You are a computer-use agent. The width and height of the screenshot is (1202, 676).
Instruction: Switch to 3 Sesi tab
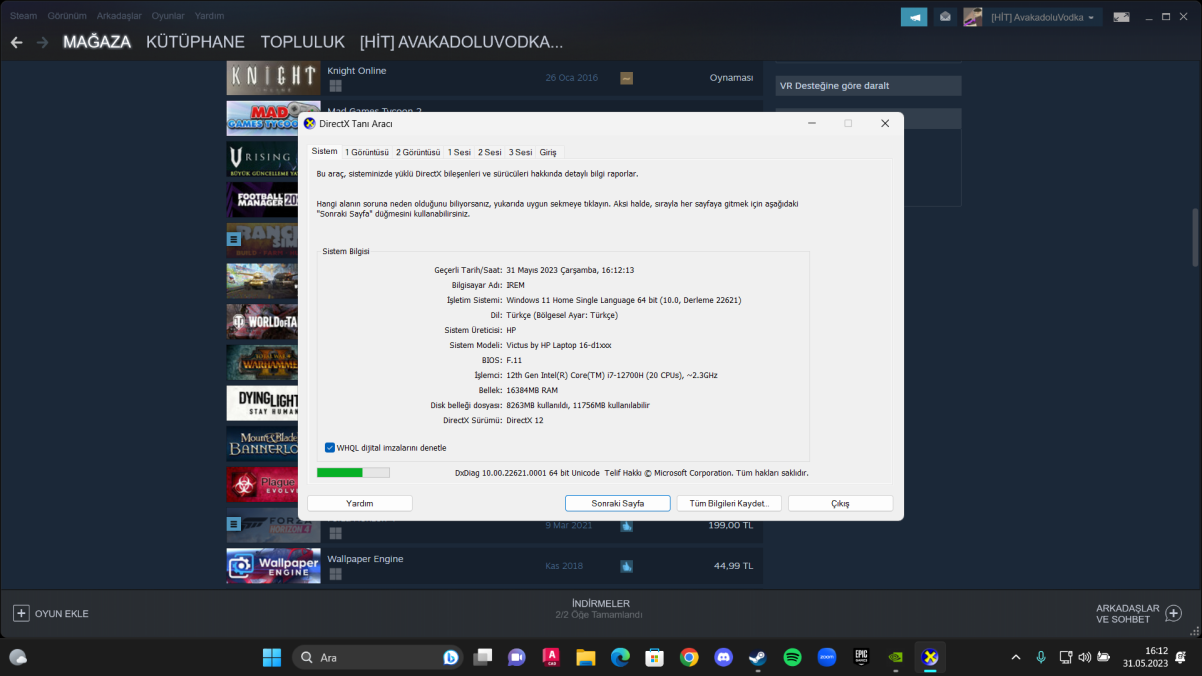click(x=520, y=152)
